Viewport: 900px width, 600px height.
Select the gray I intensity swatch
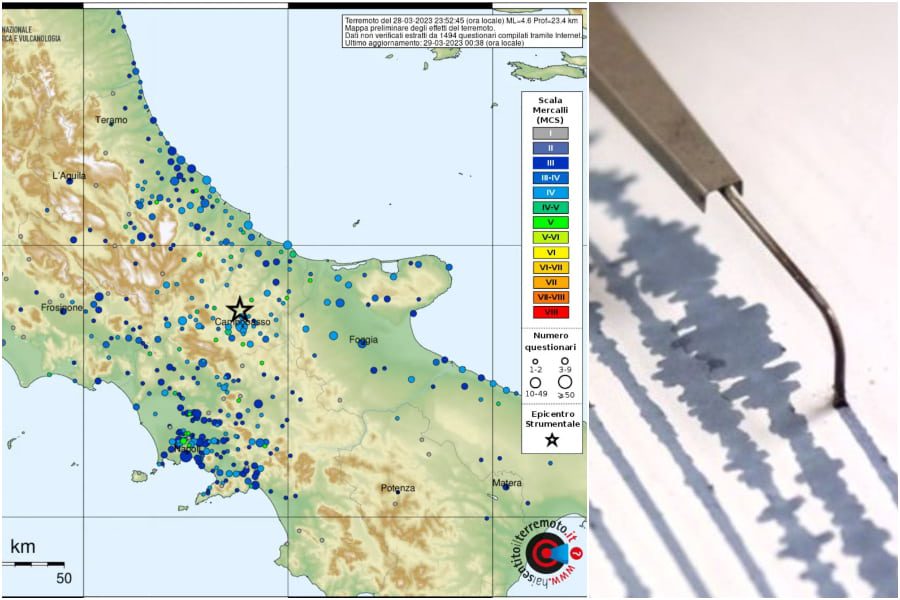(550, 133)
